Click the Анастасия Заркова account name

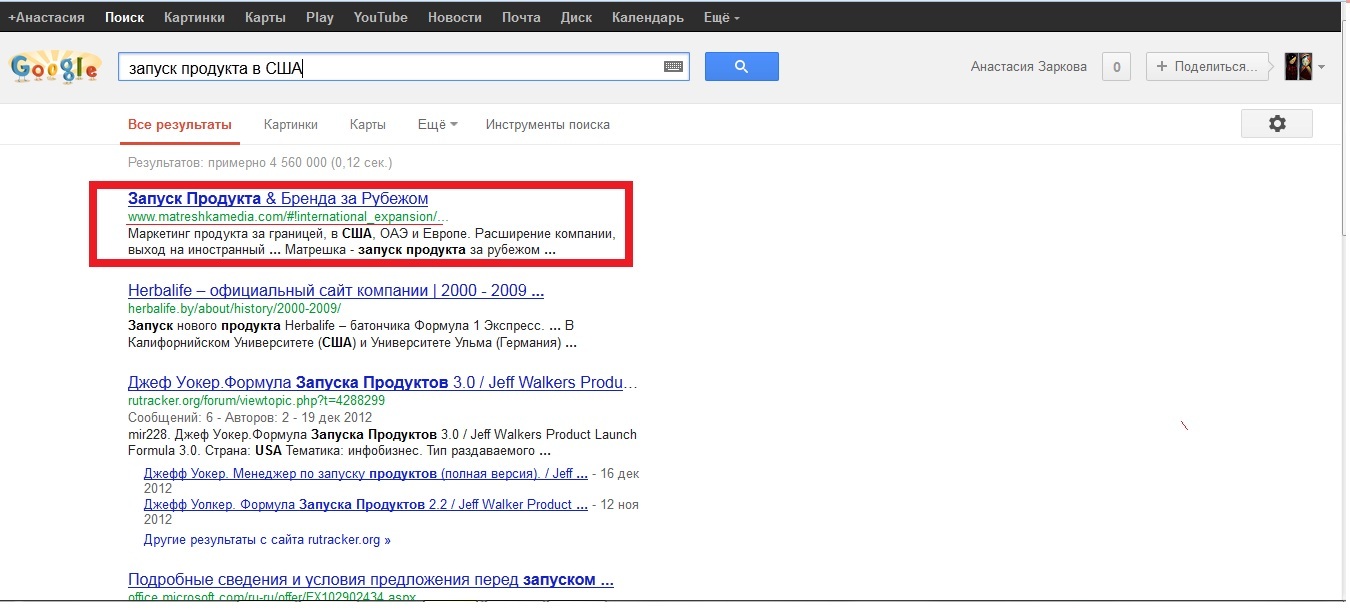click(1029, 67)
